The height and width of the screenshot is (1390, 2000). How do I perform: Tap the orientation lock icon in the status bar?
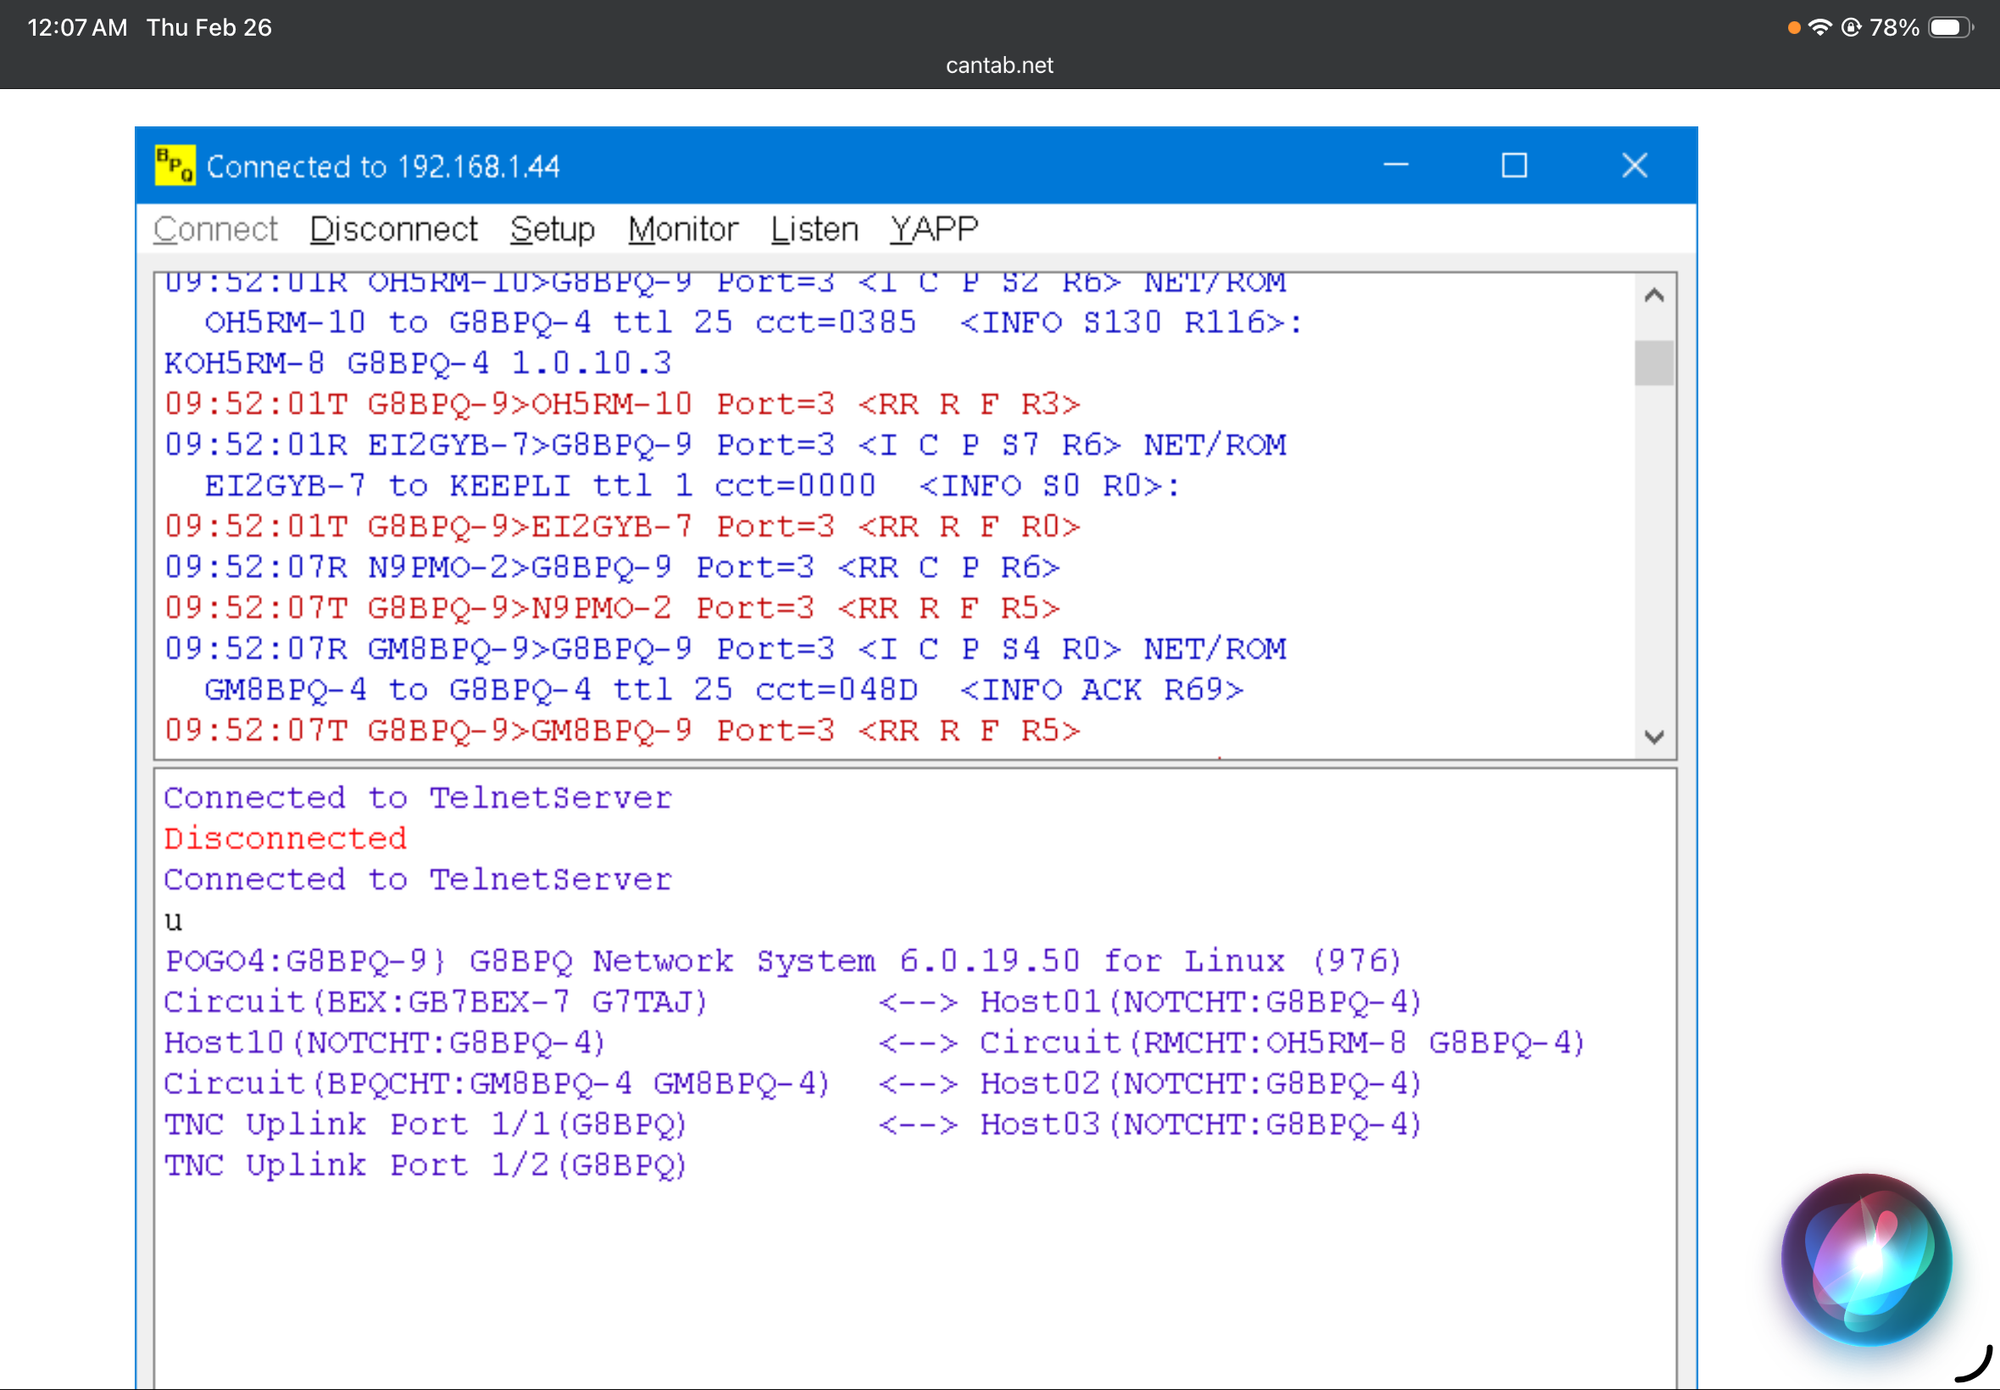1852,27
